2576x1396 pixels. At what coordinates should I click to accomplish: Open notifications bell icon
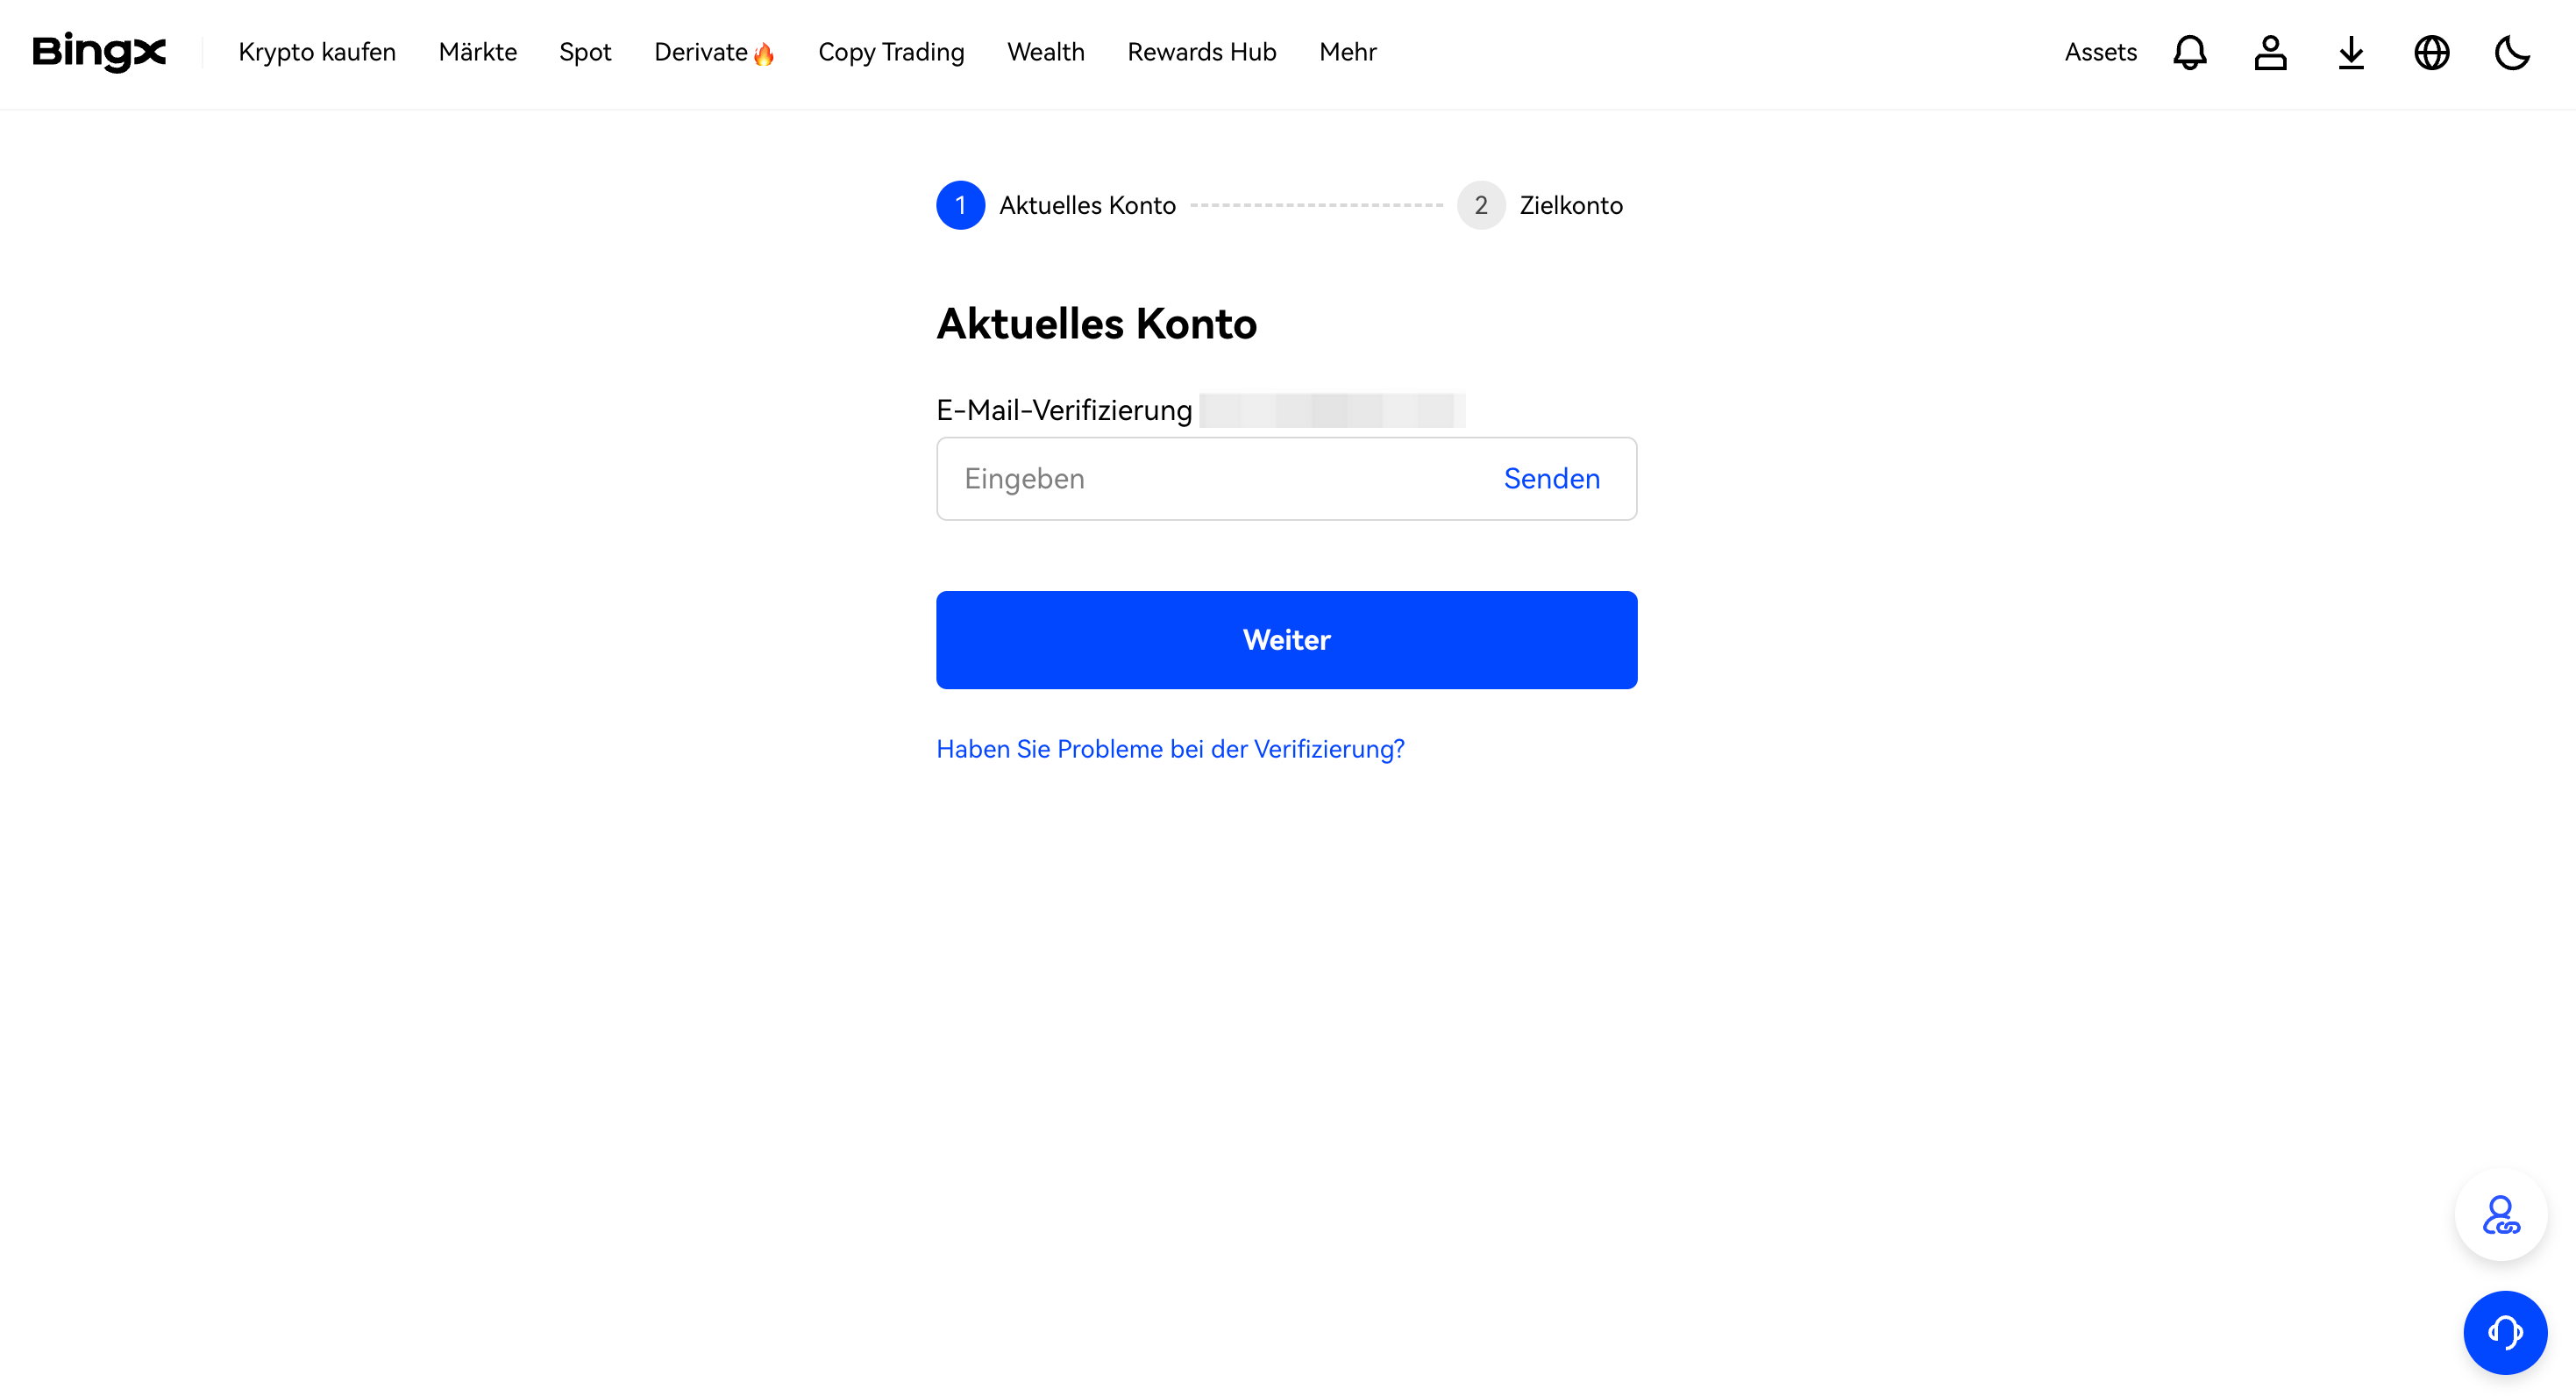[x=2189, y=52]
